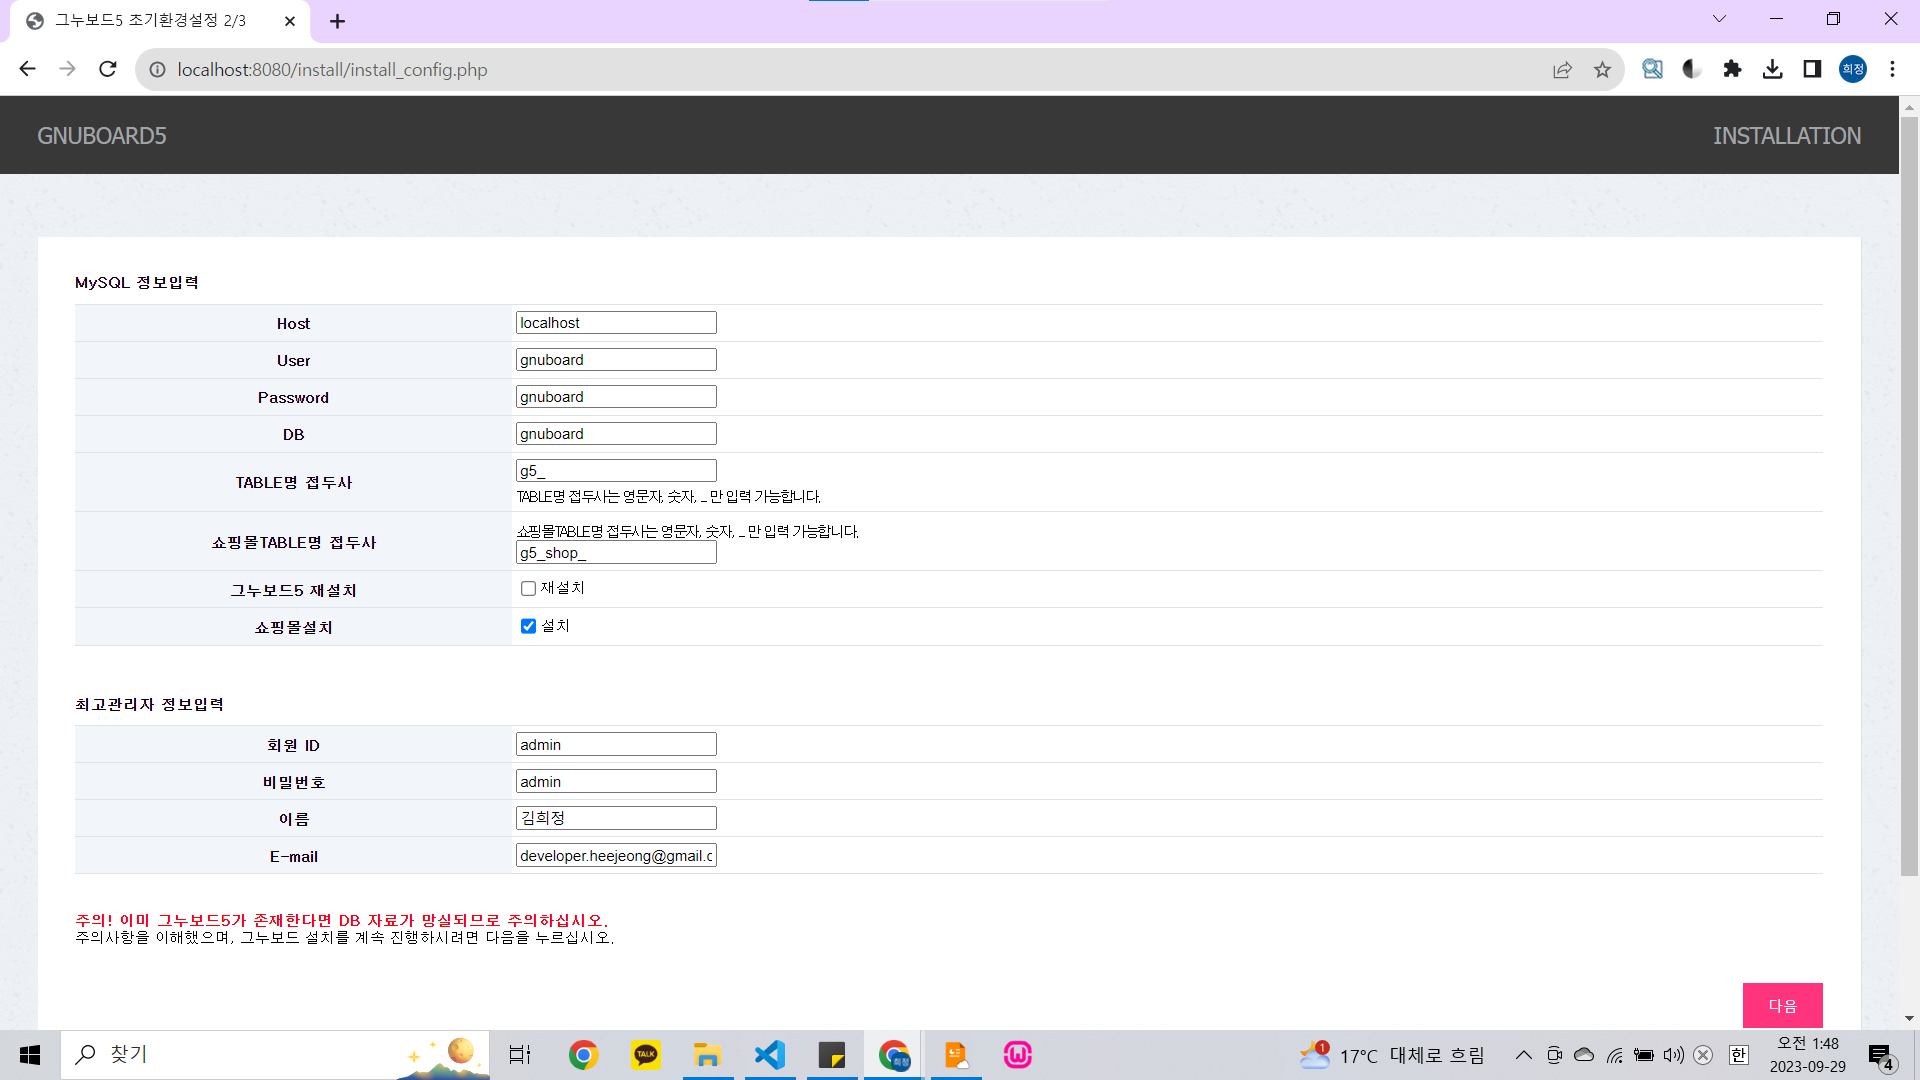1920x1080 pixels.
Task: Click the scrollbar down arrow
Action: (x=1909, y=1019)
